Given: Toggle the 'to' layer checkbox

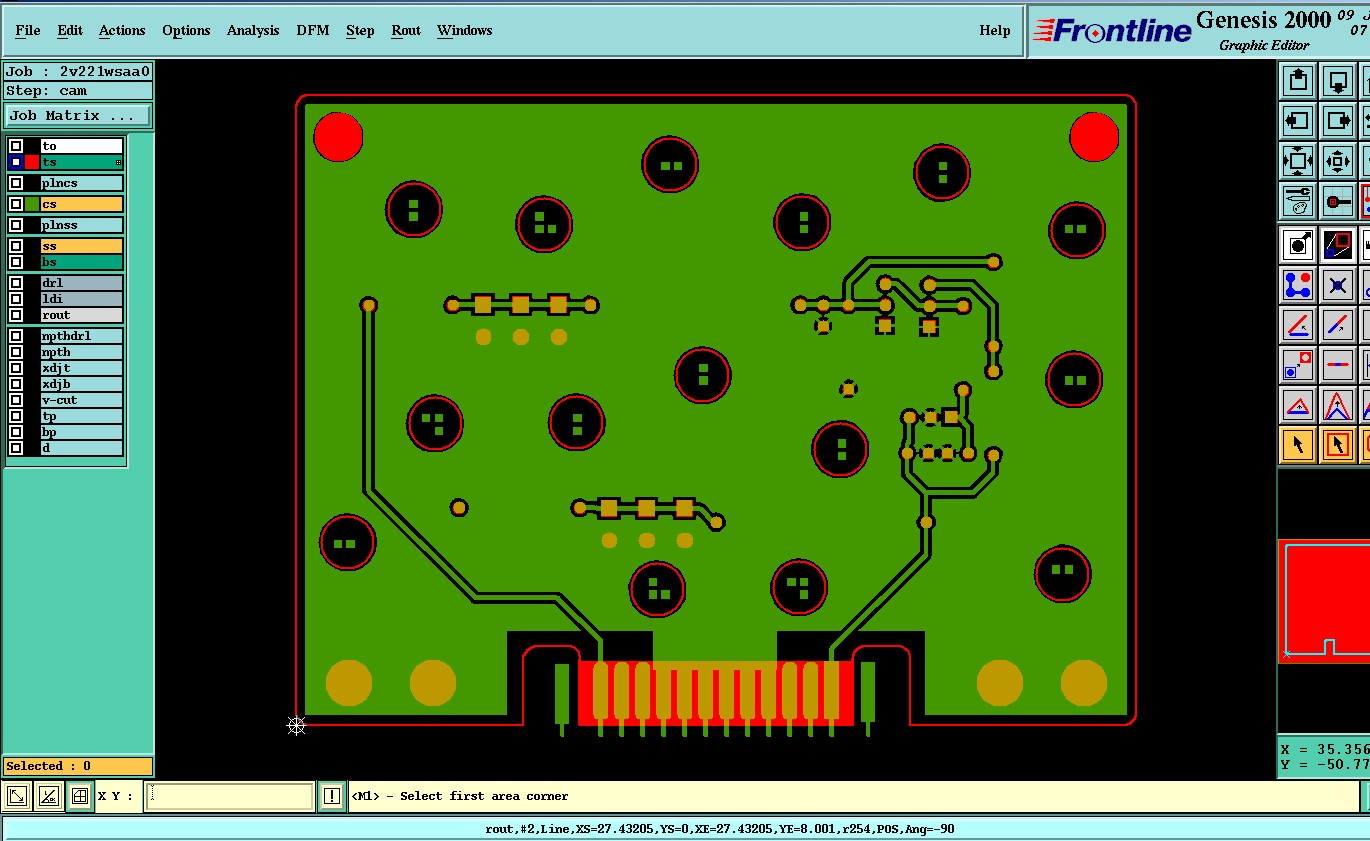Looking at the screenshot, I should pos(16,146).
